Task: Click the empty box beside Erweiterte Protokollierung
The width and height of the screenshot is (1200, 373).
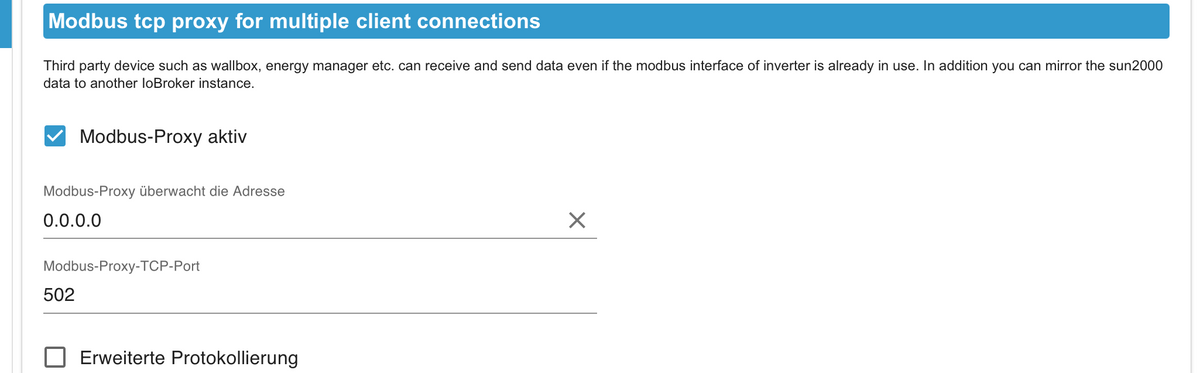Action: click(56, 357)
